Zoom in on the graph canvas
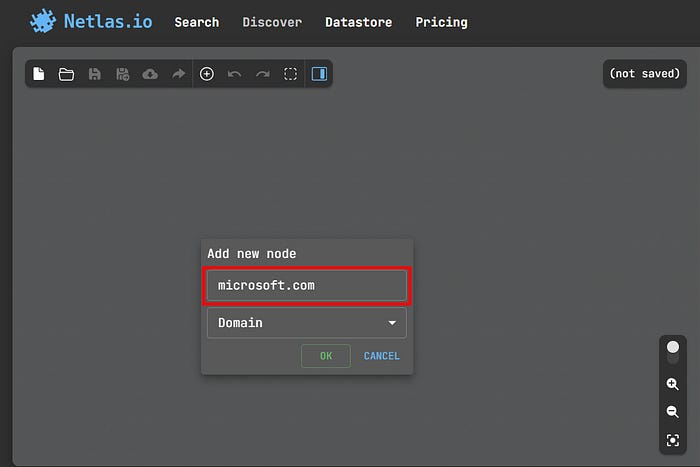This screenshot has height=467, width=700. [673, 384]
